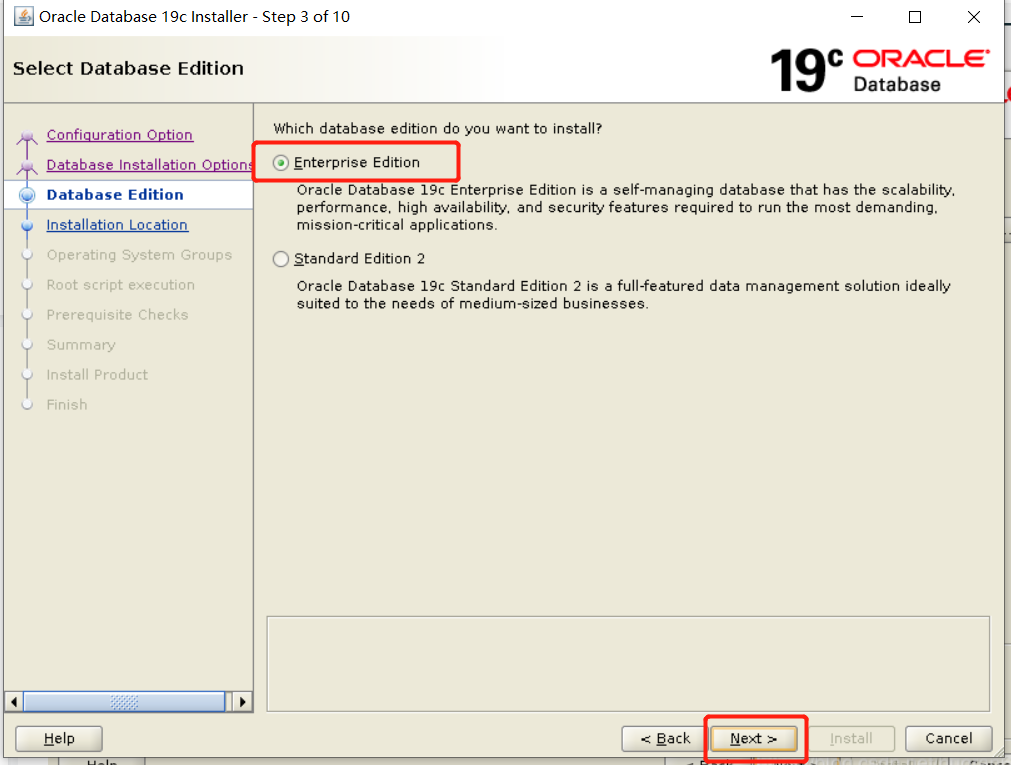Click the Database Edition current step bullet
The image size is (1011, 765).
(27, 195)
